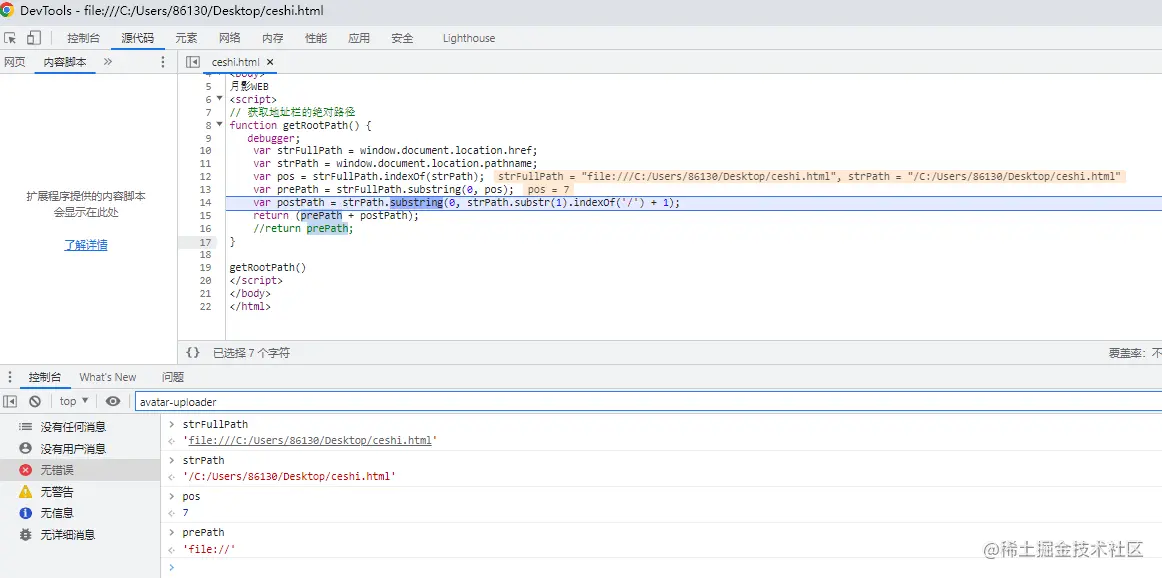The height and width of the screenshot is (578, 1162).
Task: Activate the inspect element picker icon
Action: coord(10,38)
